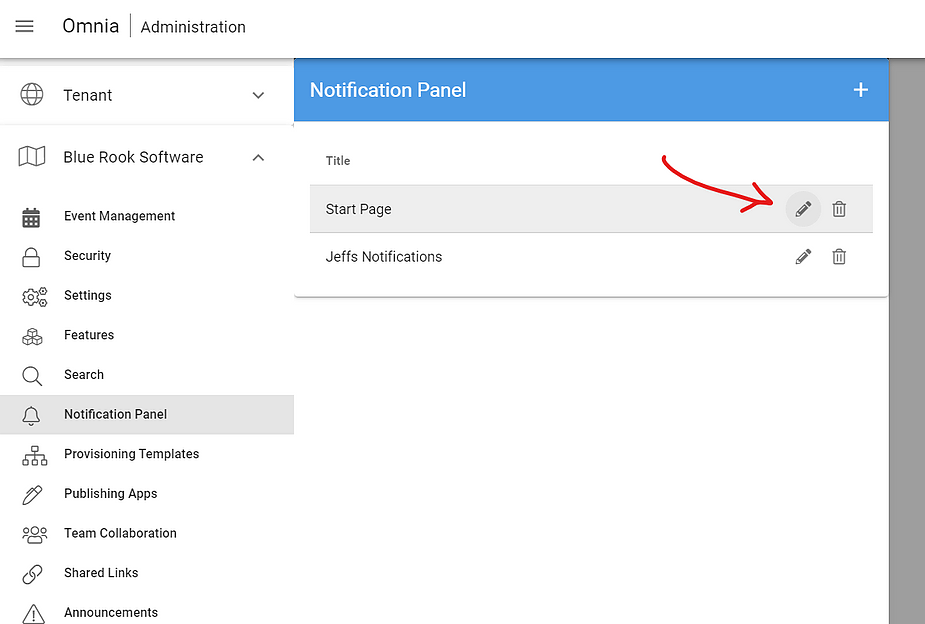This screenshot has width=925, height=624.
Task: Click the Settings gears icon
Action: pyautogui.click(x=34, y=297)
